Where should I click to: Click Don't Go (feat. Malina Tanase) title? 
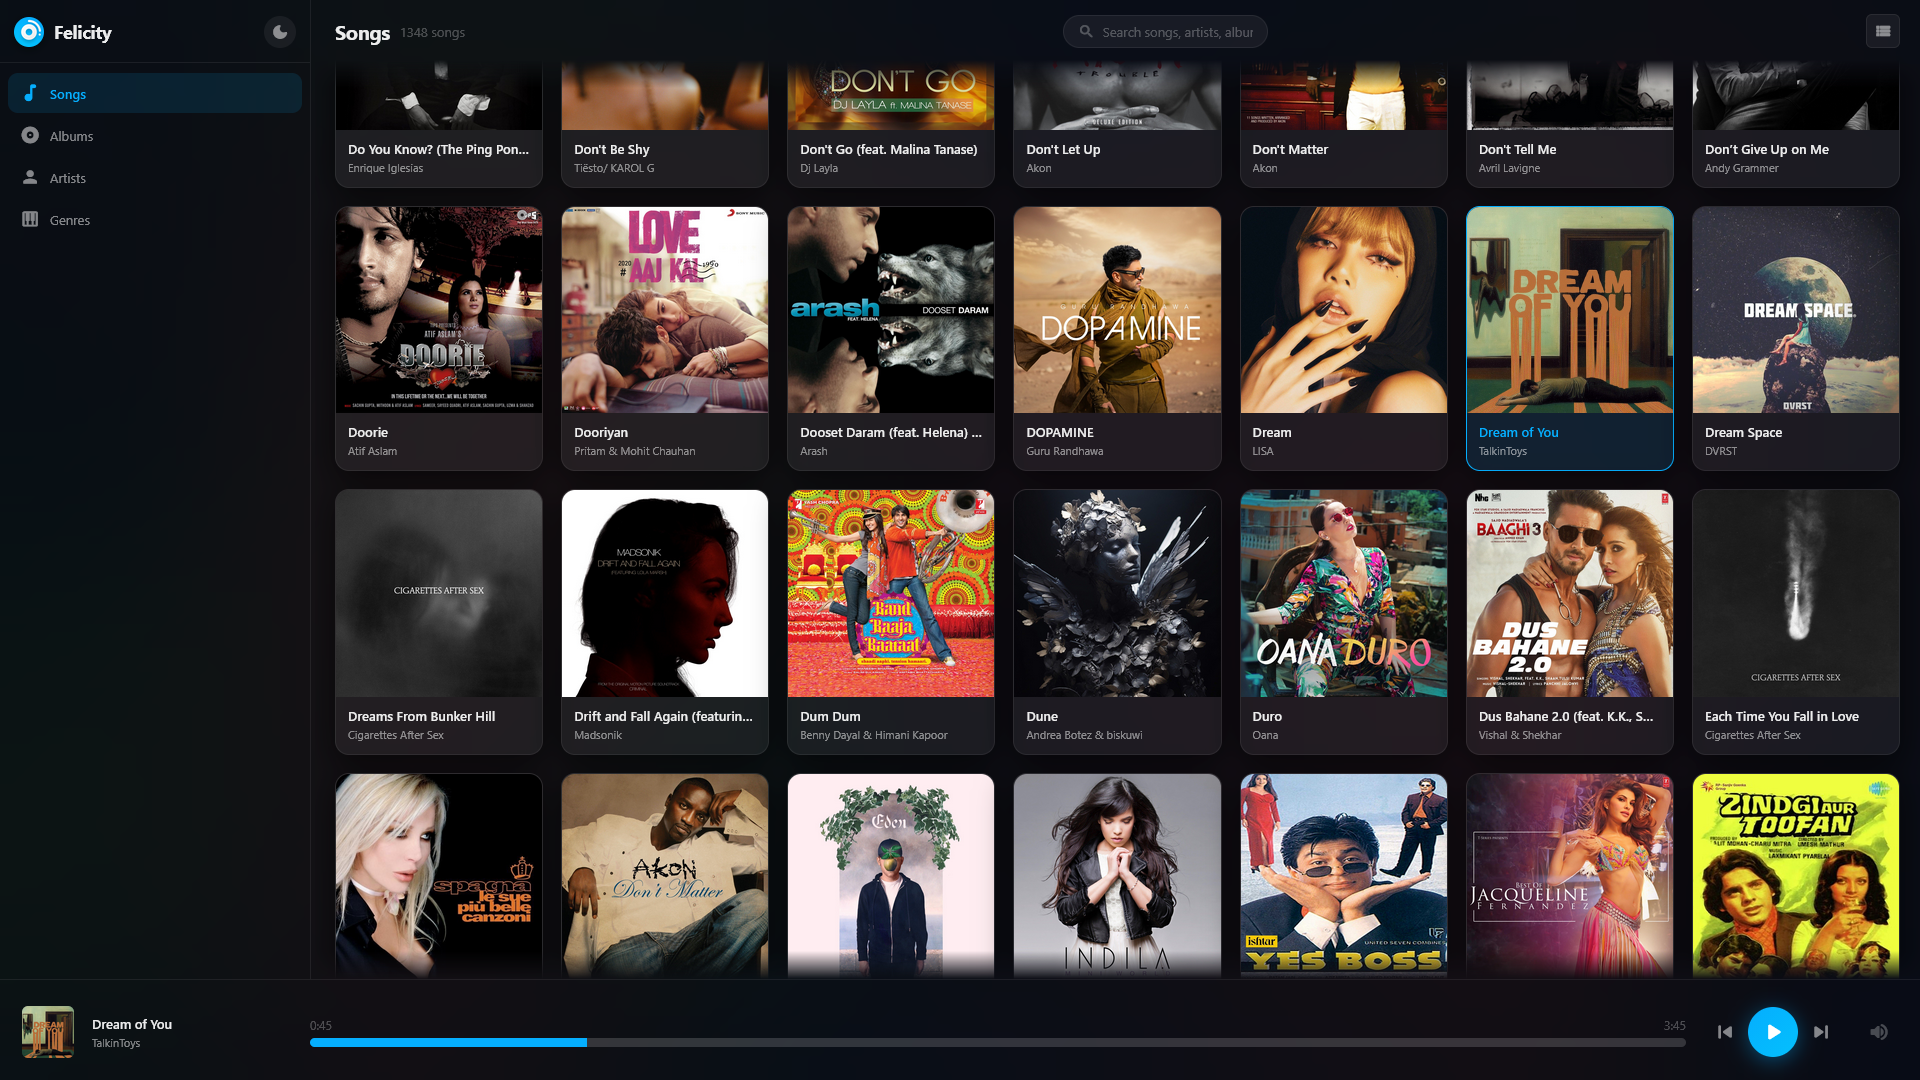tap(889, 149)
